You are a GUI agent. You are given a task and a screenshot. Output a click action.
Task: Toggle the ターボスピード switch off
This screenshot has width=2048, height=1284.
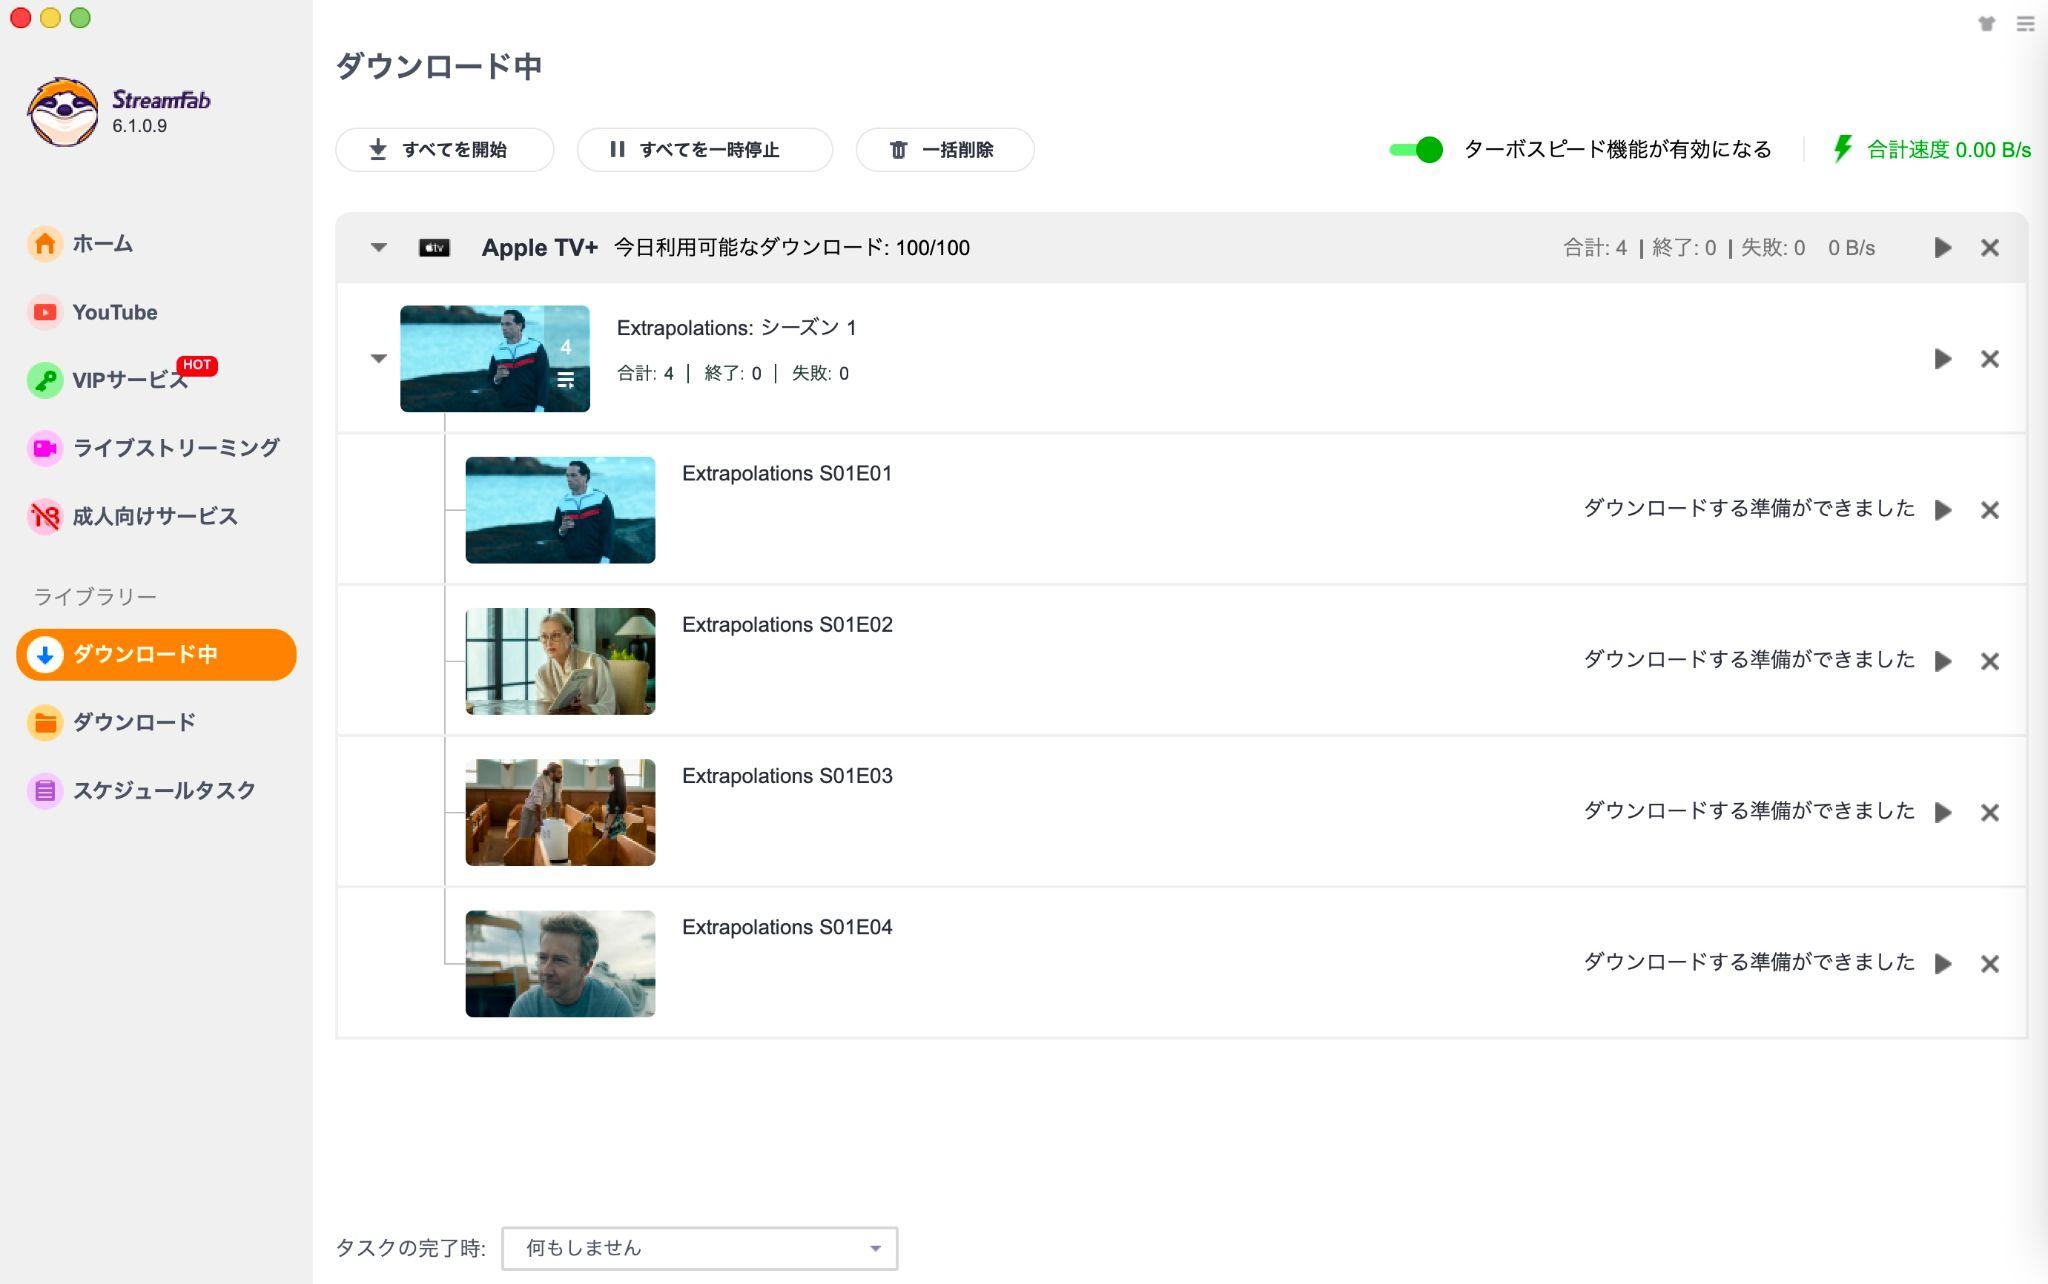click(1415, 150)
